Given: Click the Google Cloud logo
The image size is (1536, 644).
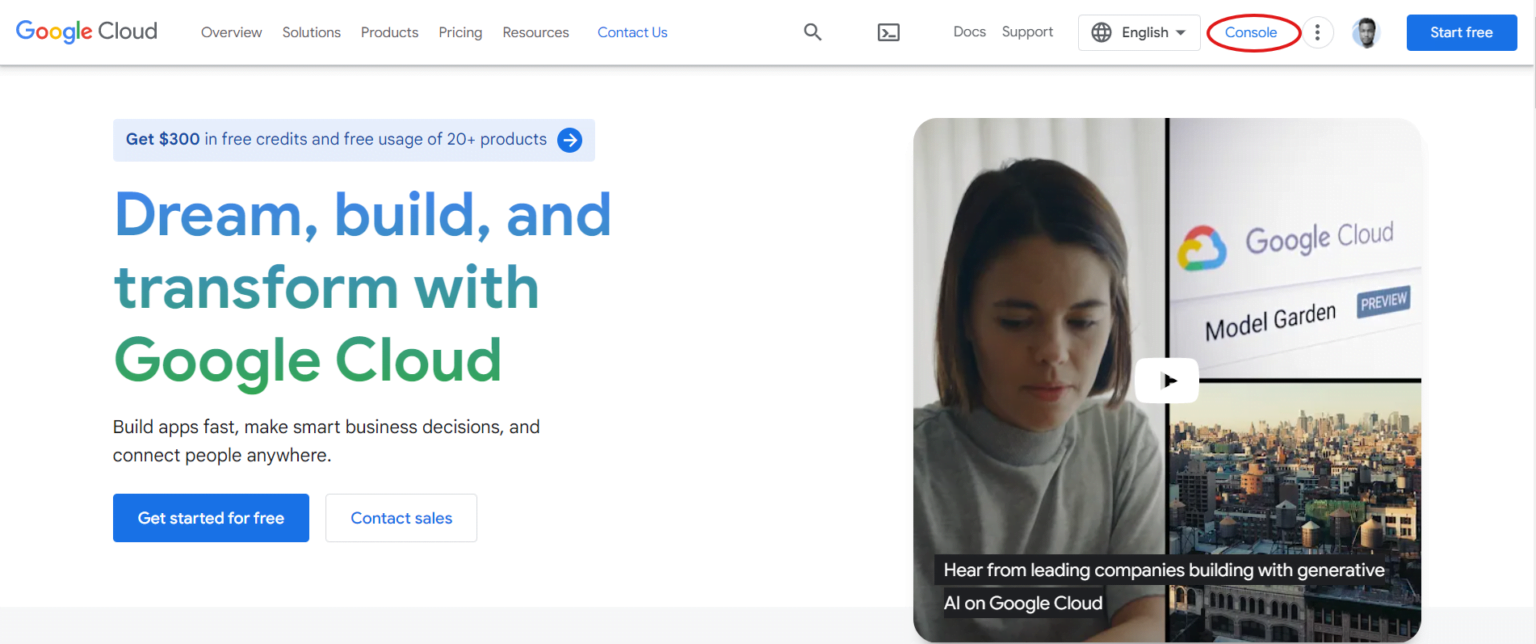Looking at the screenshot, I should pos(85,31).
